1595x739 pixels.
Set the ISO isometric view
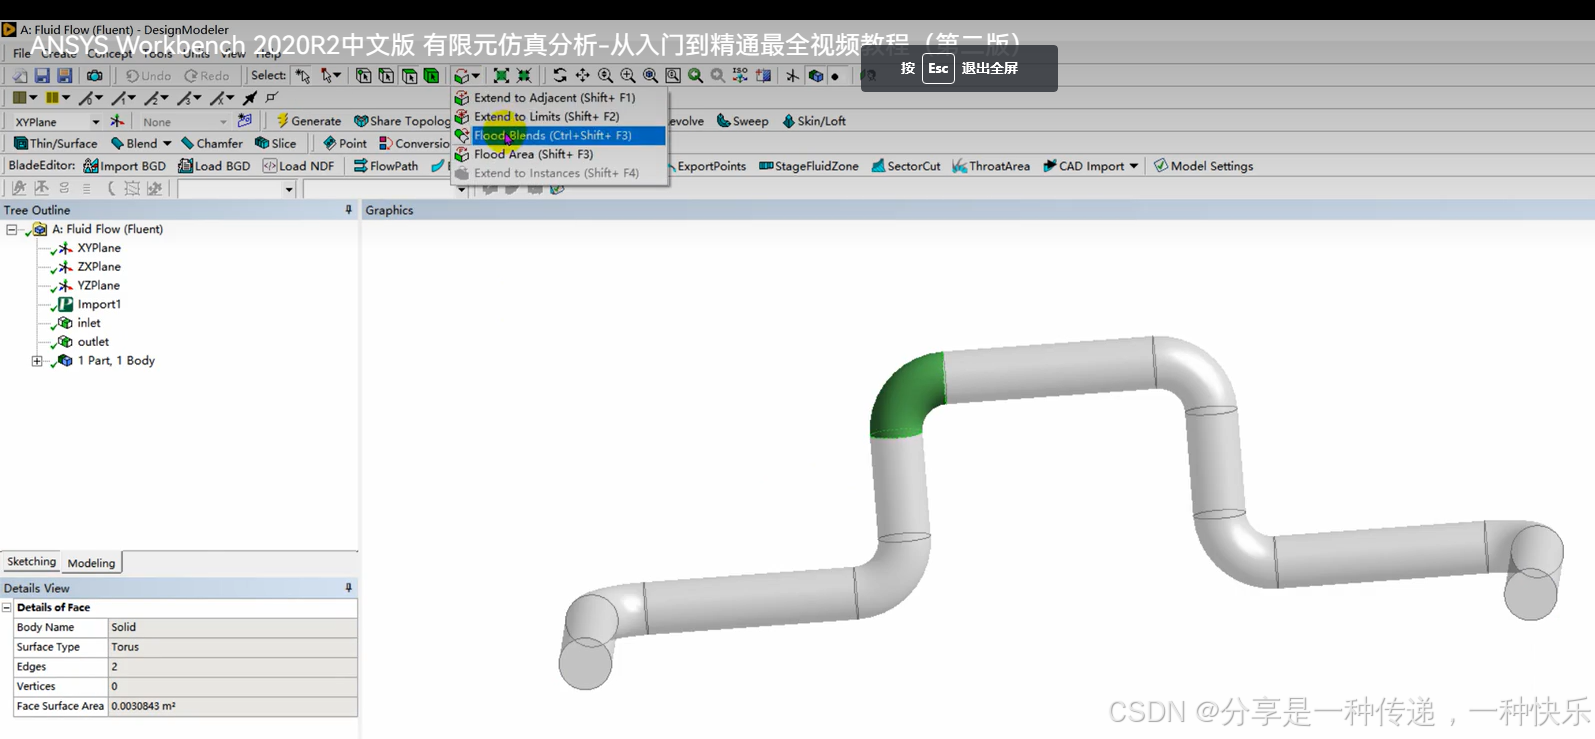click(740, 75)
